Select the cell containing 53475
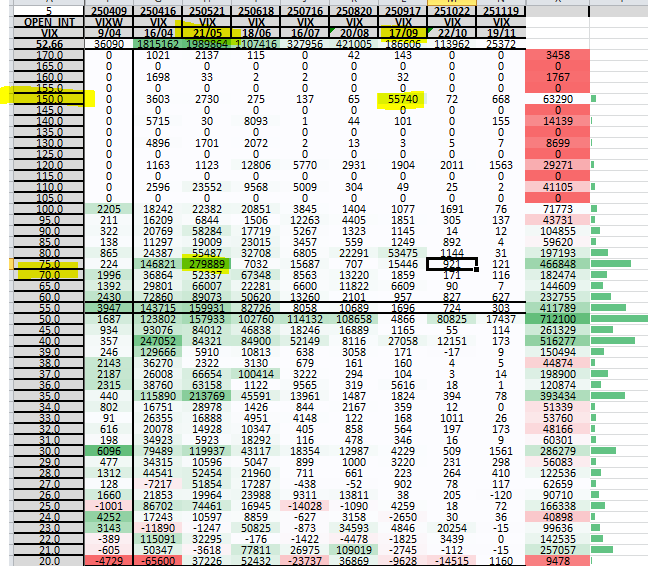Viewport: 648px width, 566px height. pyautogui.click(x=403, y=253)
